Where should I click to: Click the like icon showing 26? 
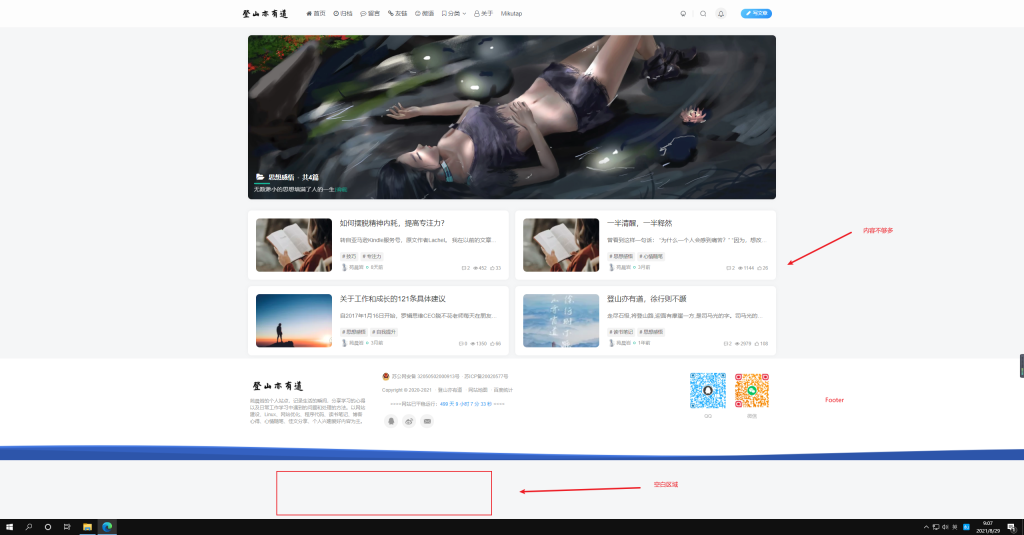760,268
